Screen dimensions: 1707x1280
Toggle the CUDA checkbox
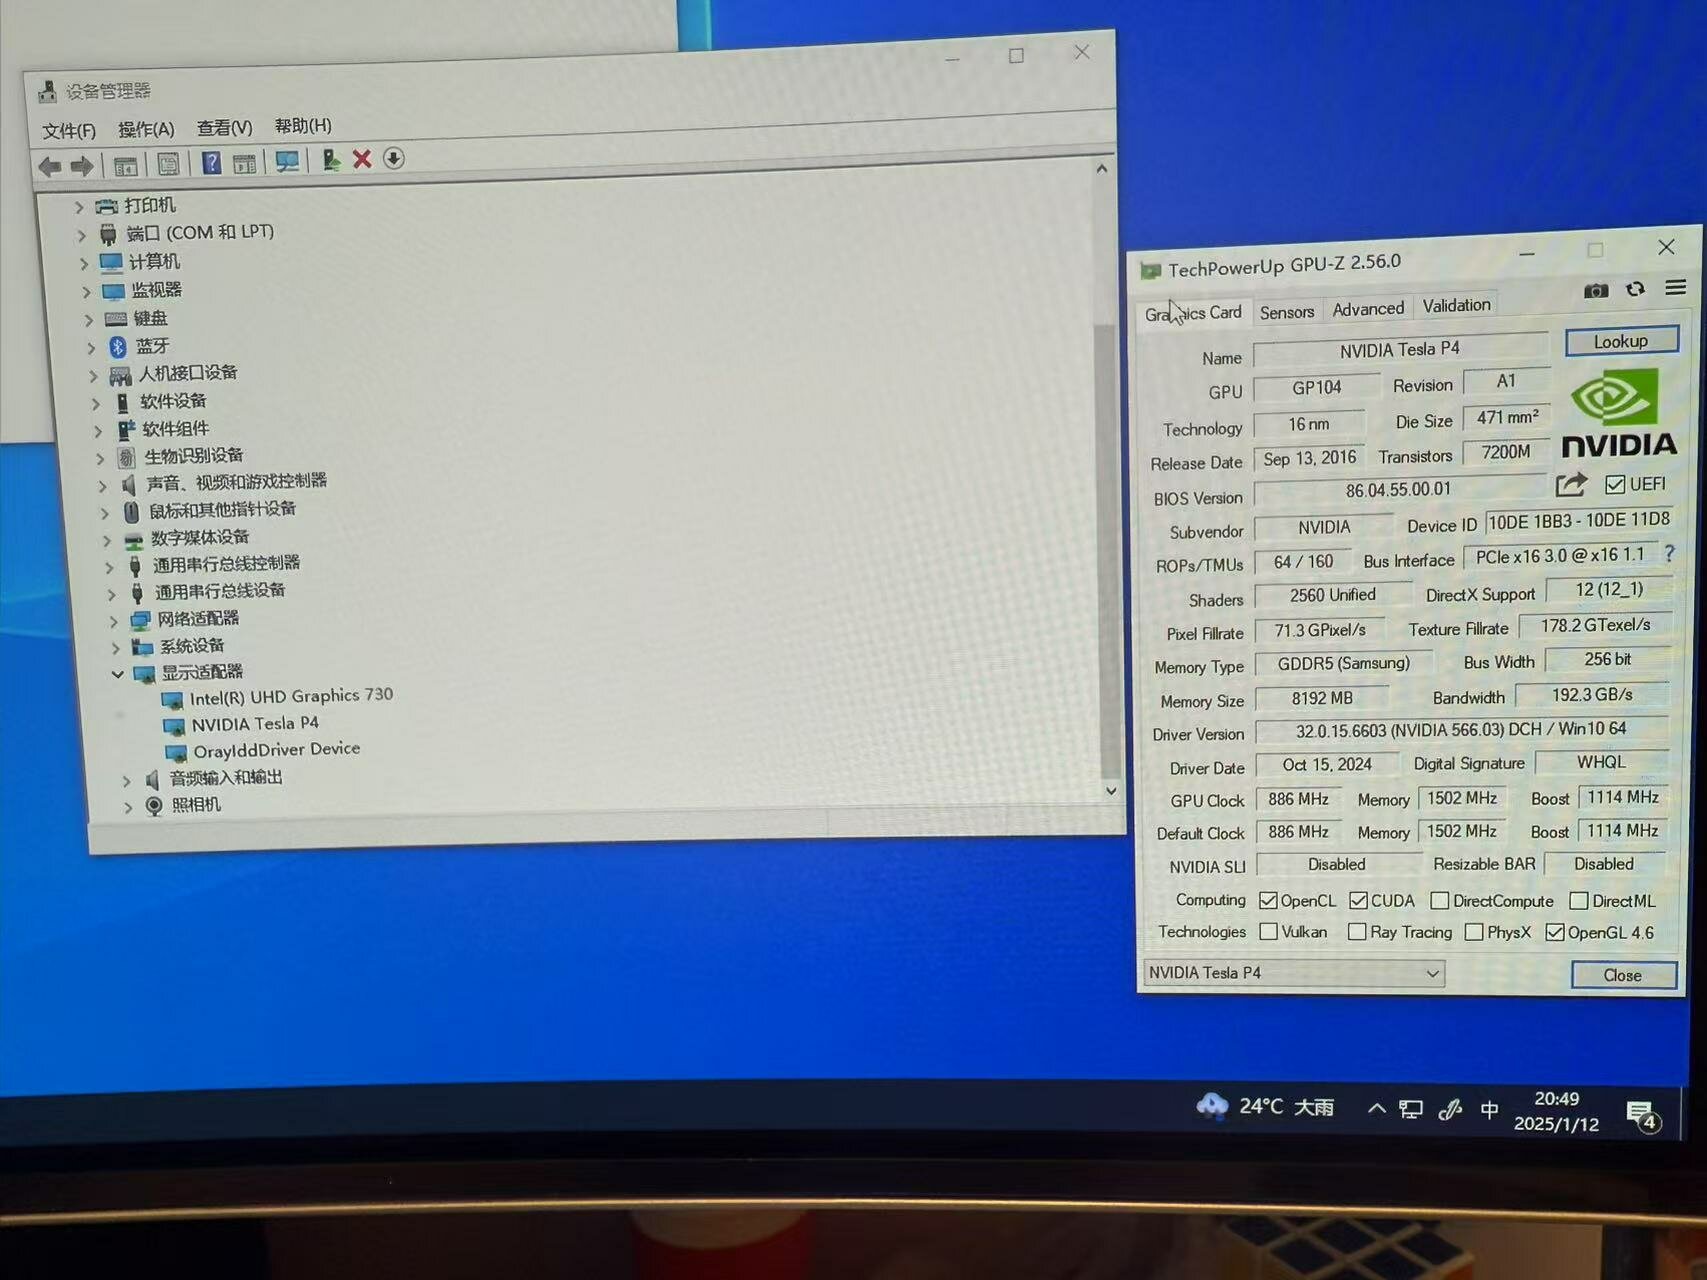coord(1358,900)
